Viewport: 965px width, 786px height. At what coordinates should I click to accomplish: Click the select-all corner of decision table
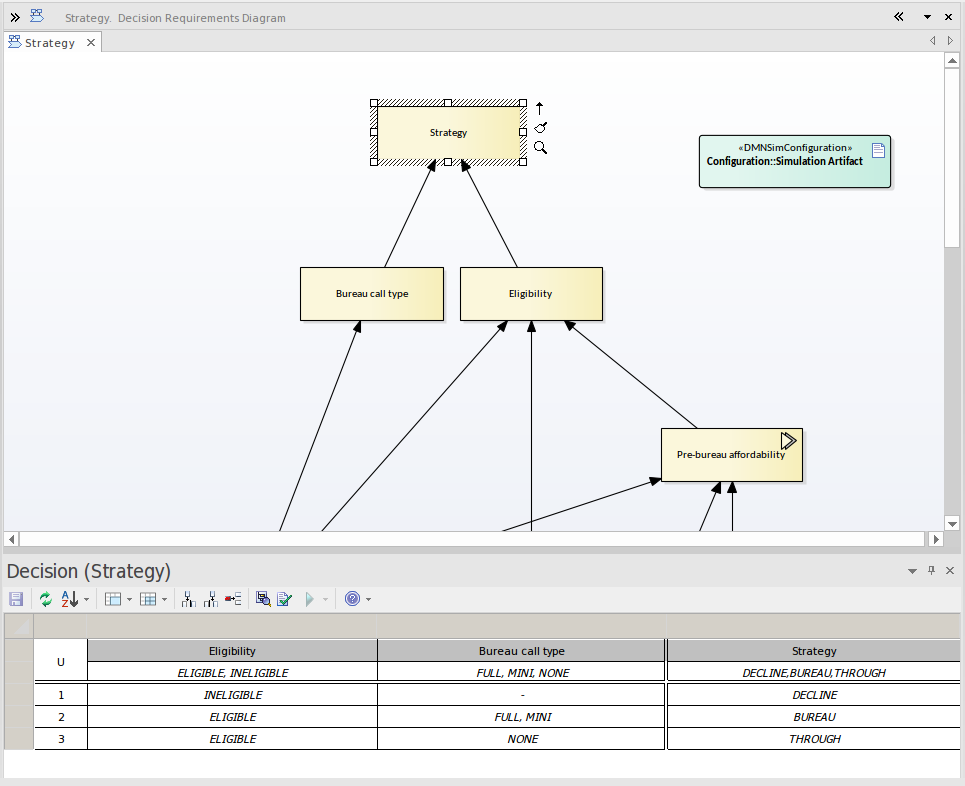[x=19, y=627]
